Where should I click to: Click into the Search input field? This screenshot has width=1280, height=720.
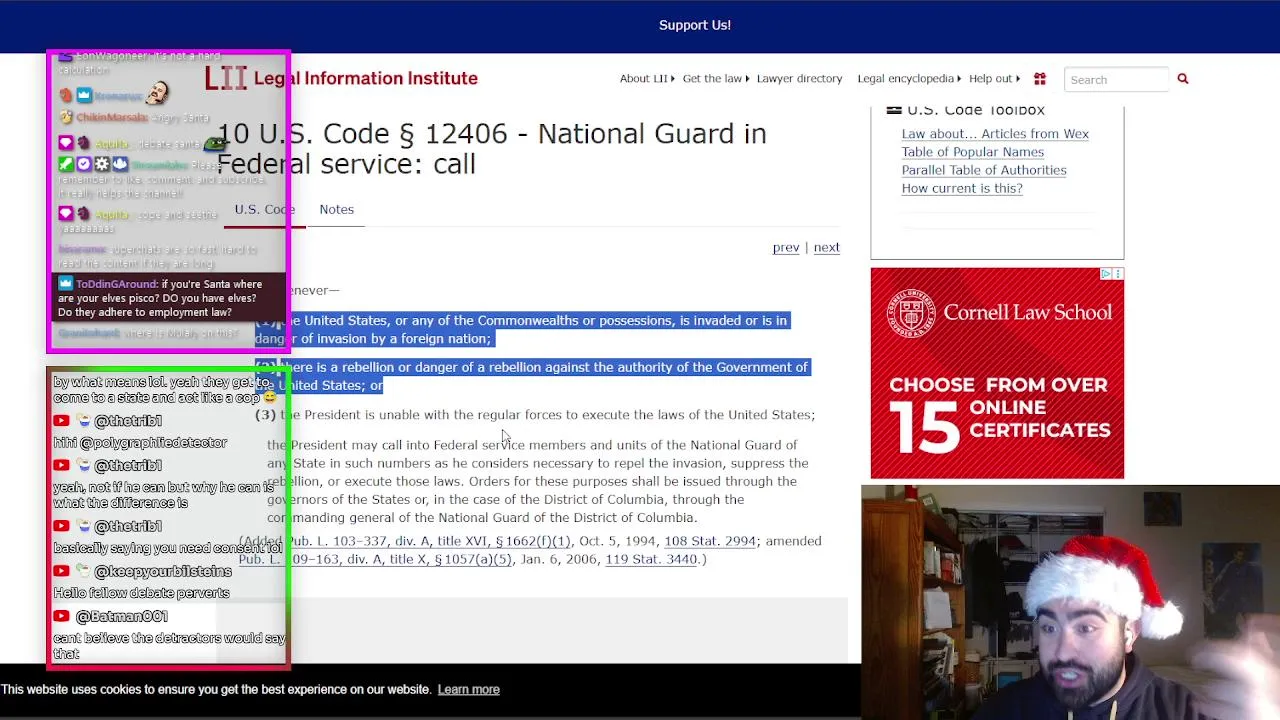(1116, 79)
